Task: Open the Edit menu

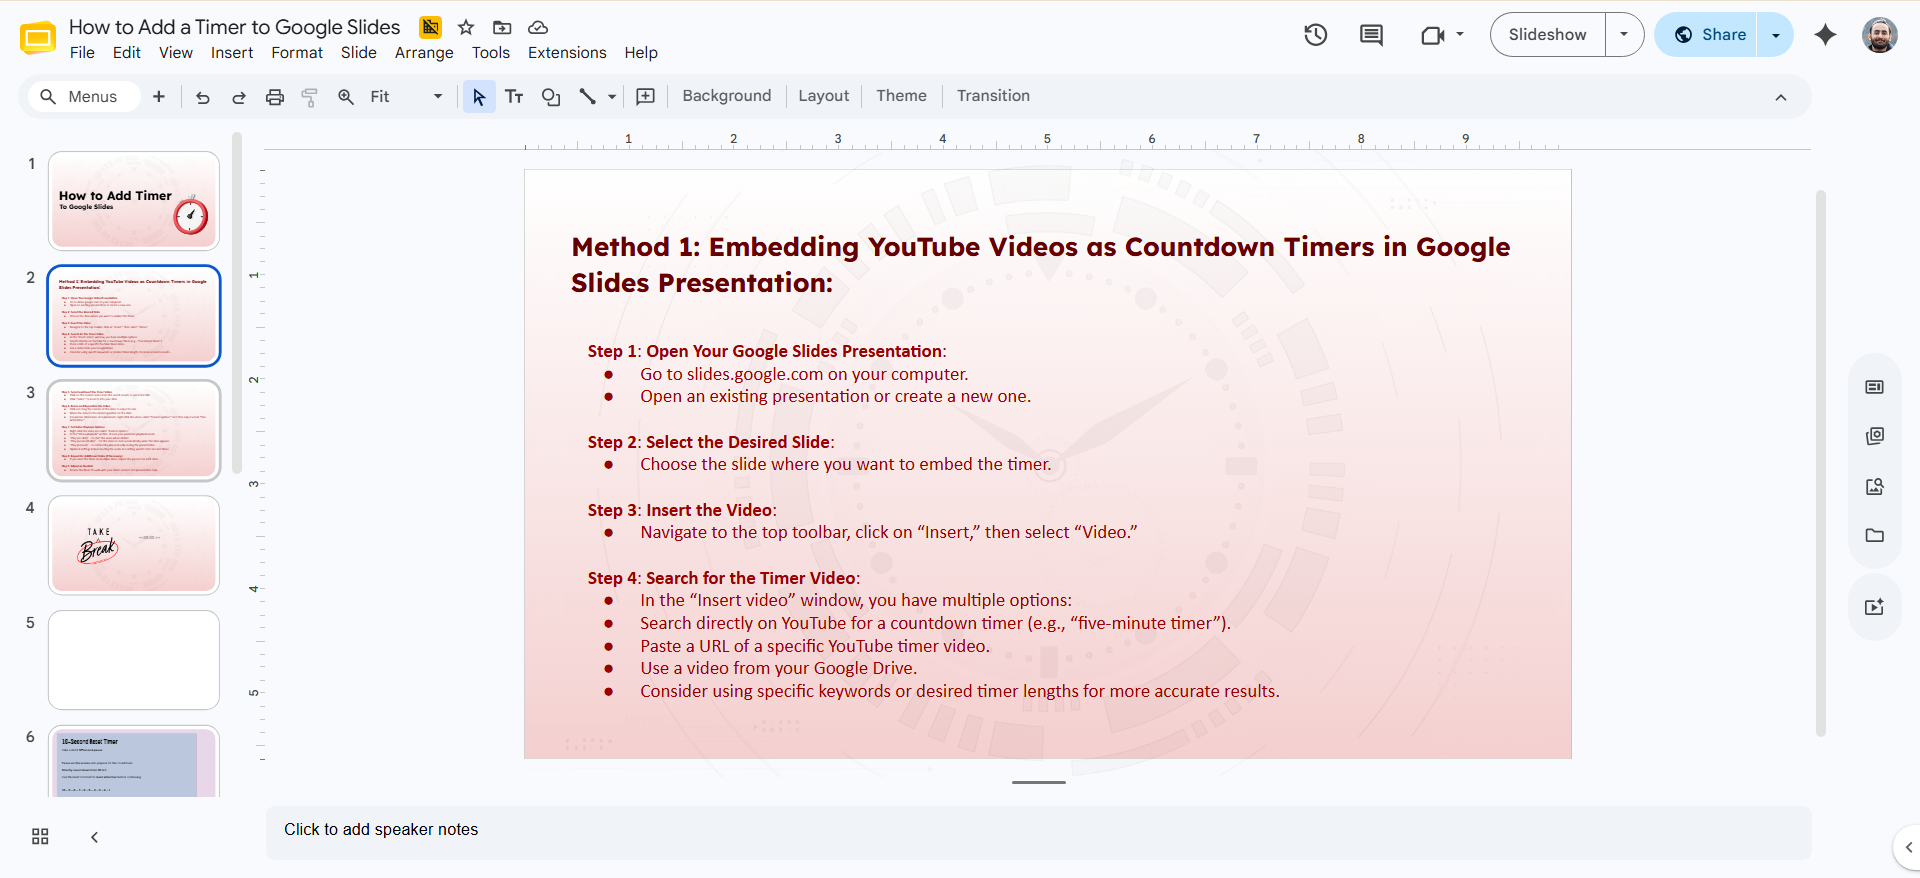Action: pos(127,53)
